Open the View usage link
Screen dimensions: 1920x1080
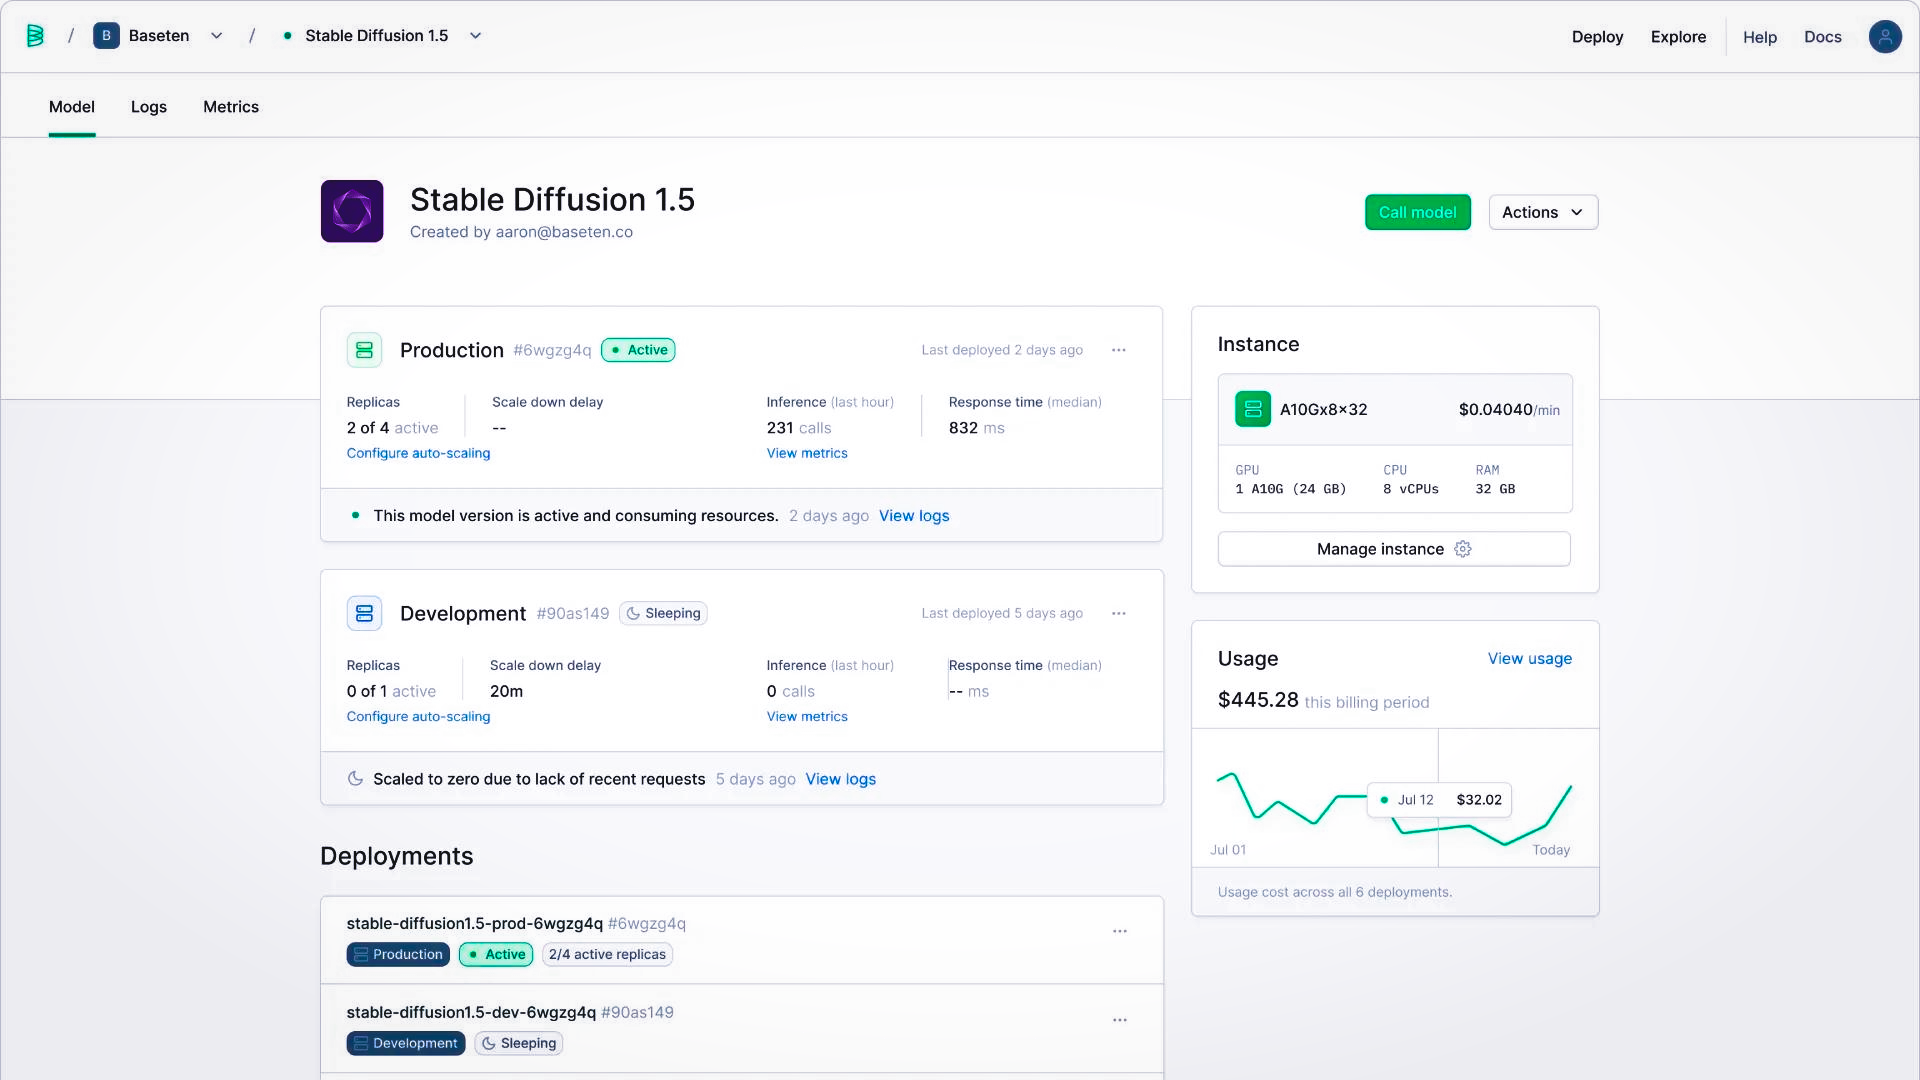coord(1530,658)
